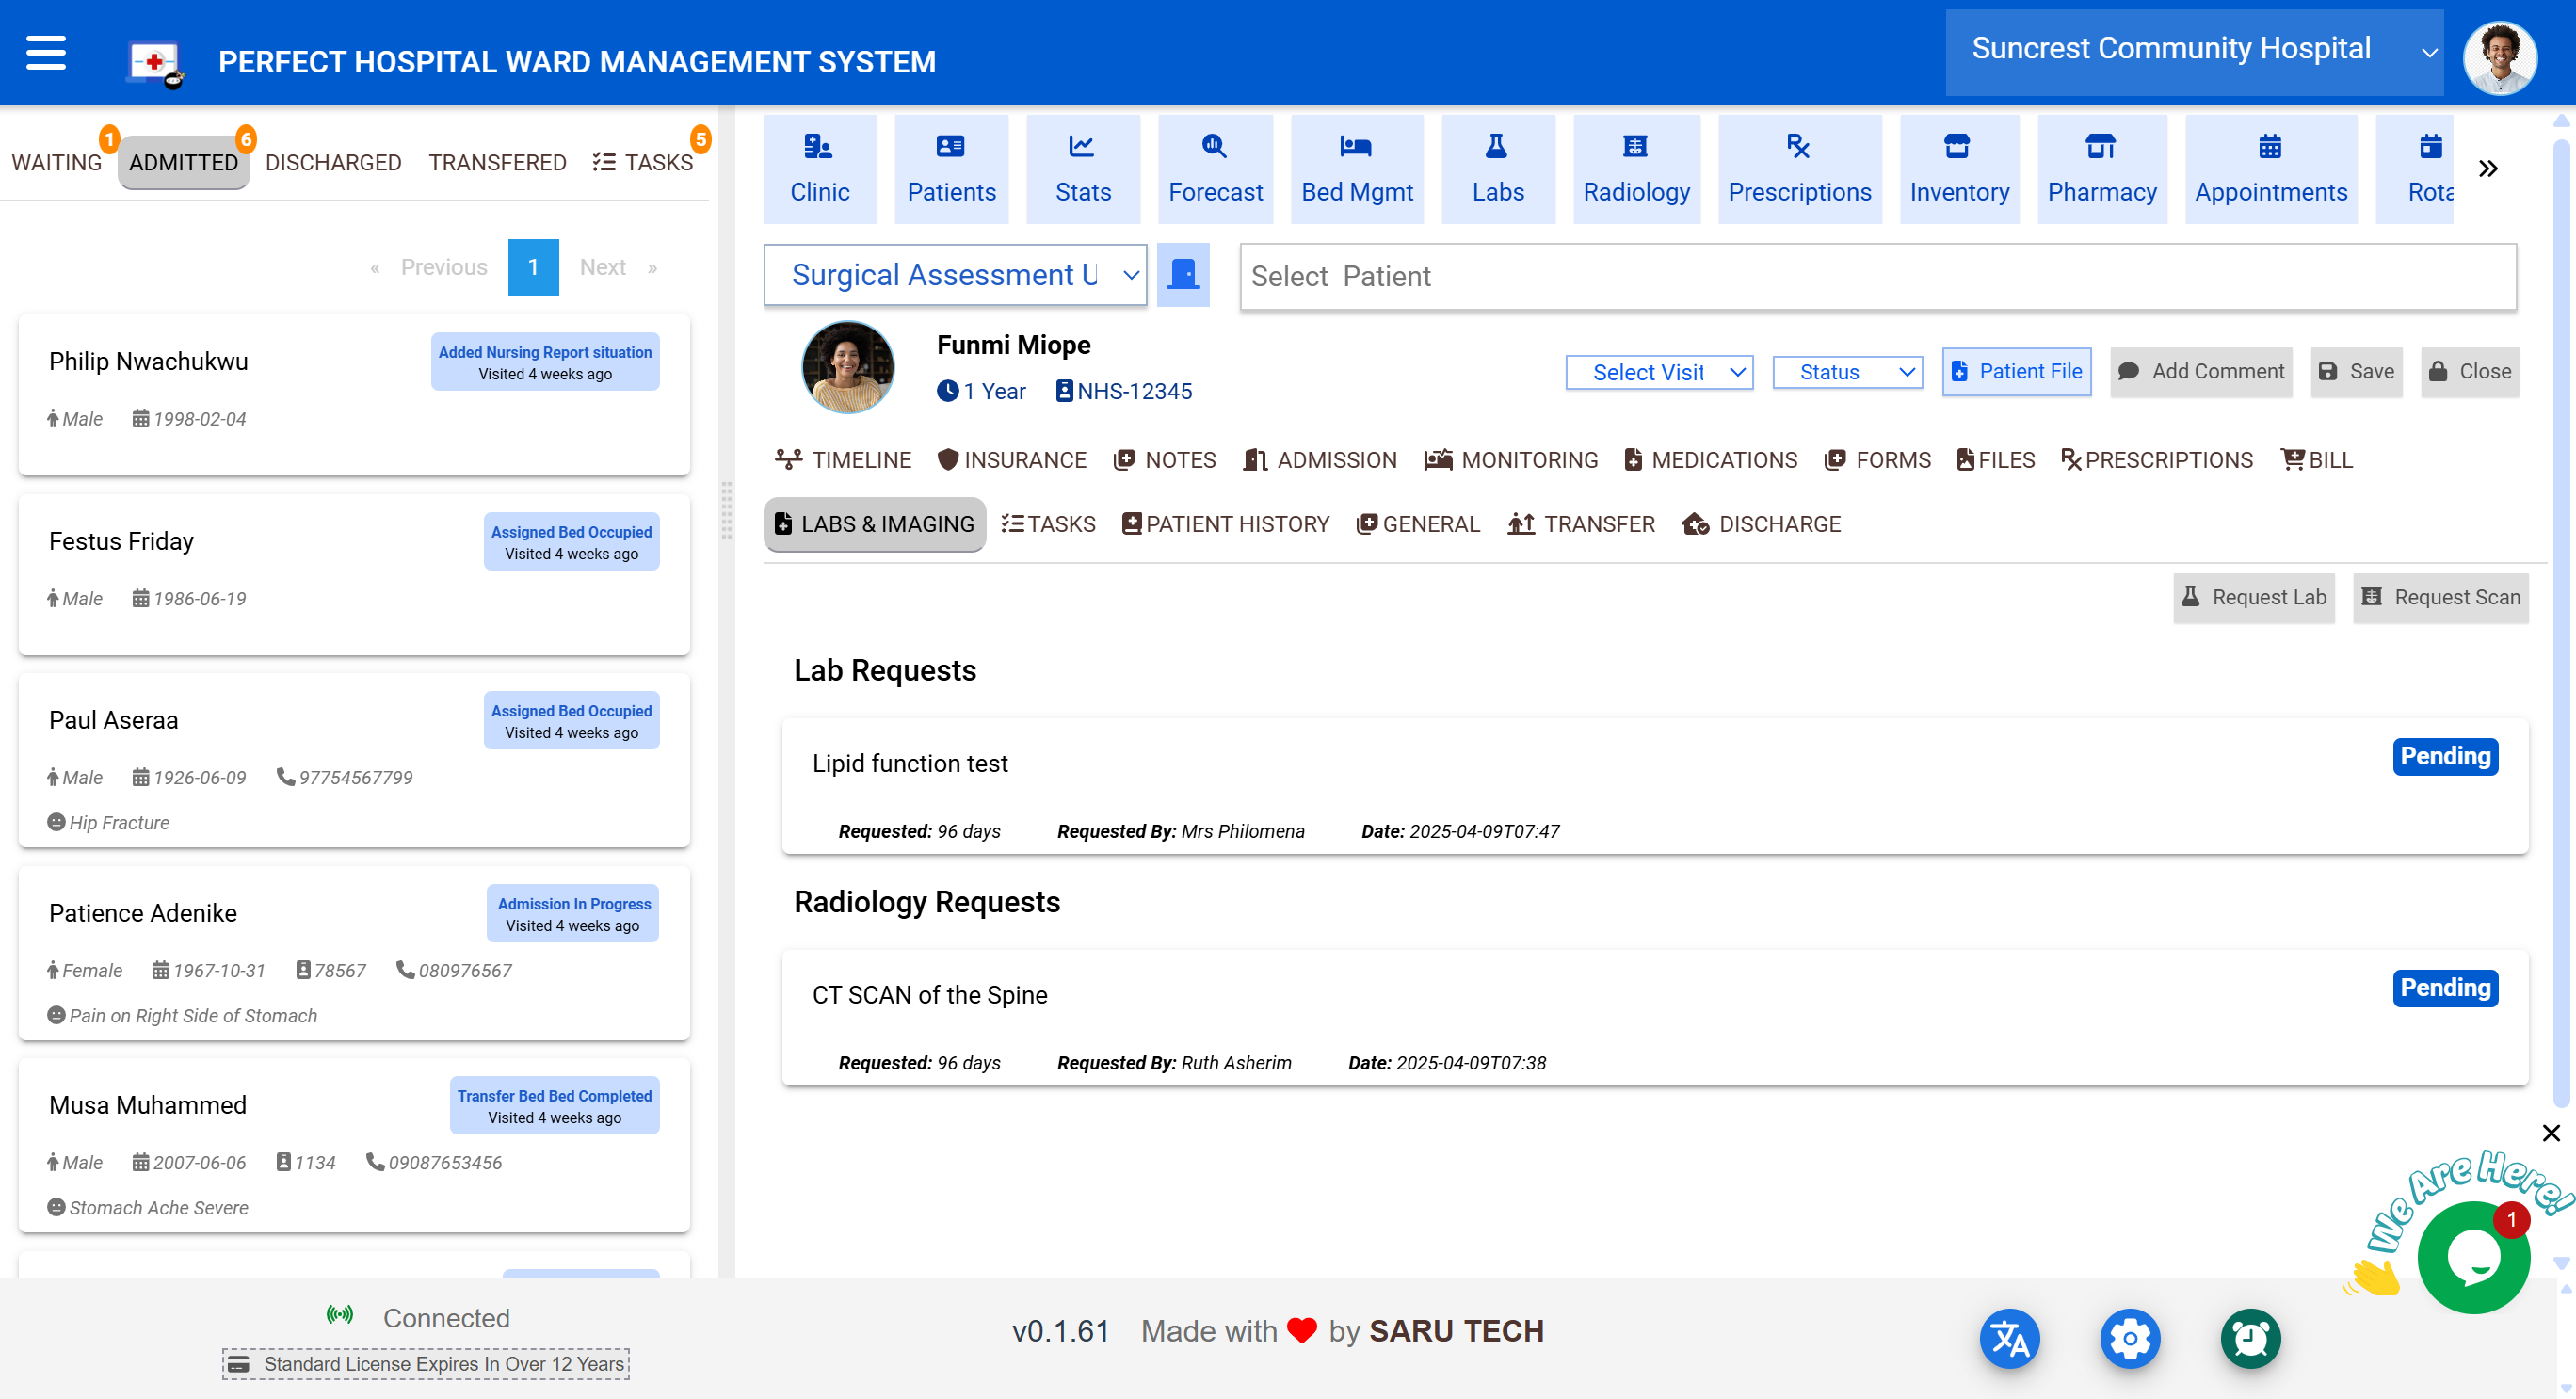The image size is (2576, 1399).
Task: Open the Stats module
Action: coord(1082,169)
